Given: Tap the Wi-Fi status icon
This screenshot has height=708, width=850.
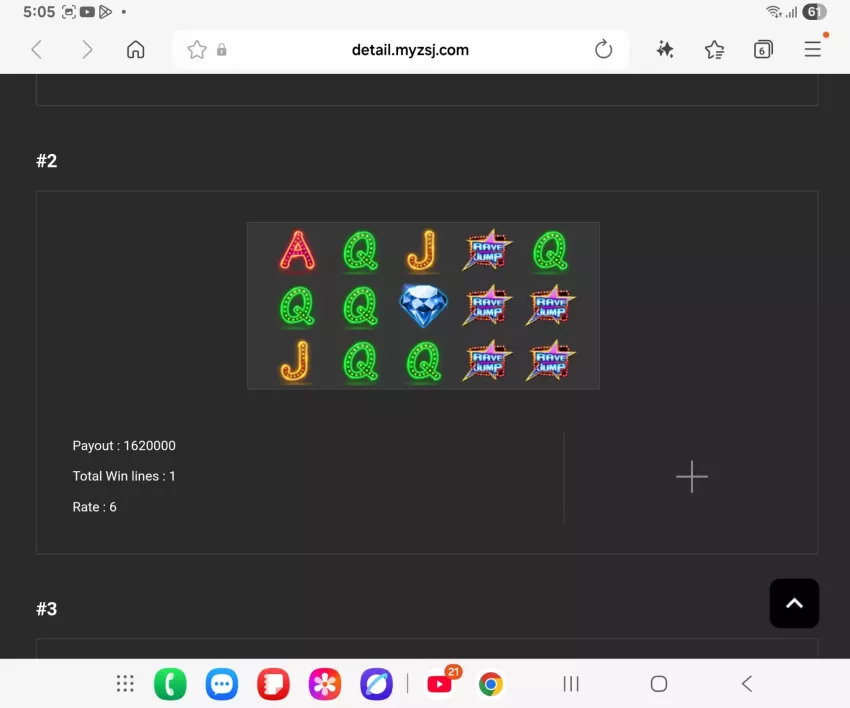Looking at the screenshot, I should click(x=774, y=11).
